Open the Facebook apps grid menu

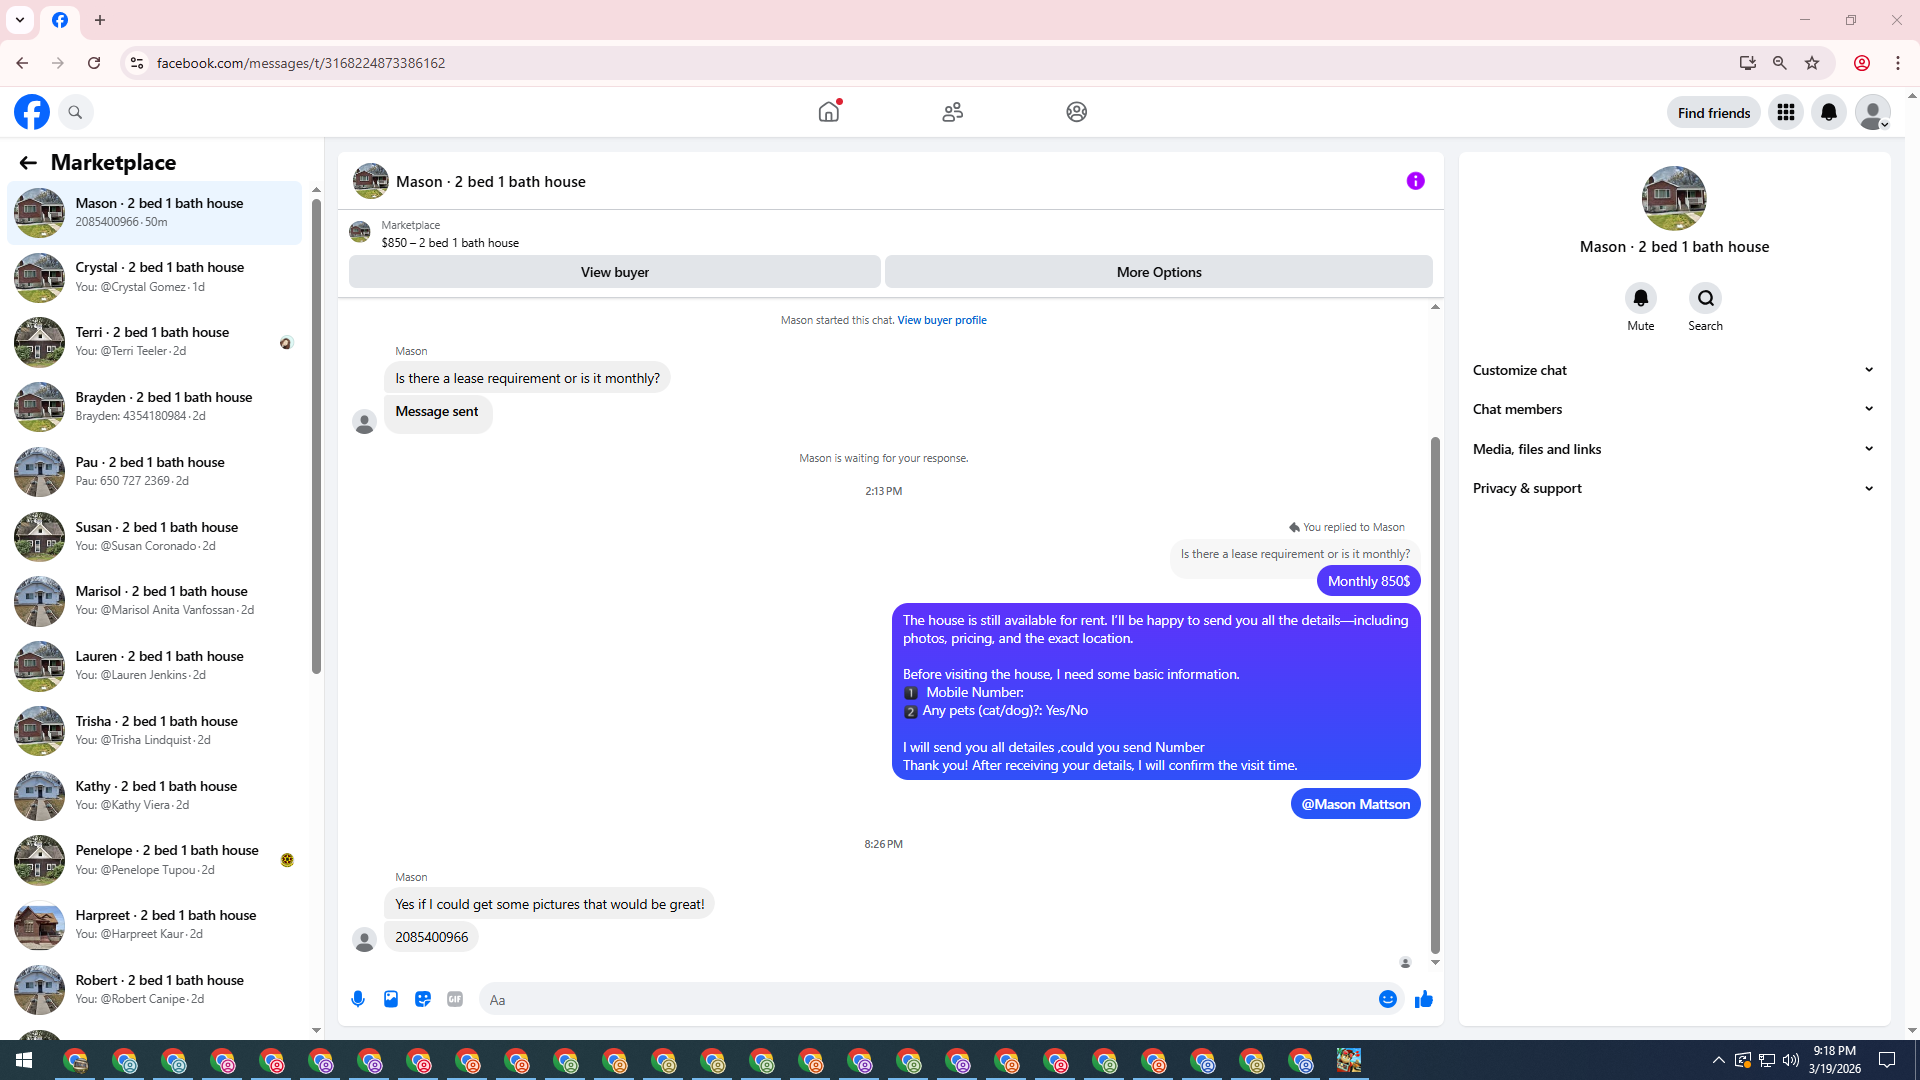[x=1785, y=112]
